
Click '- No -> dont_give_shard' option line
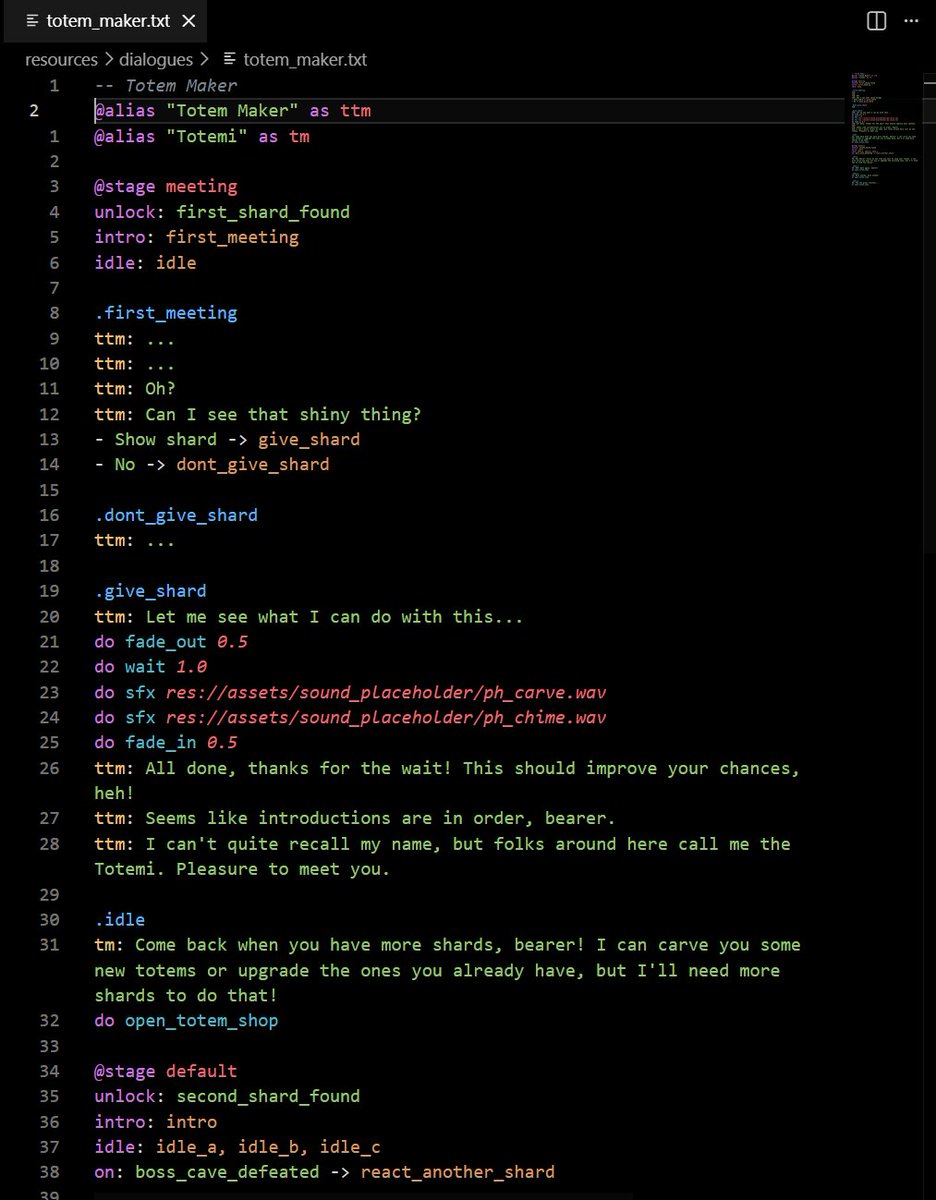click(x=212, y=465)
